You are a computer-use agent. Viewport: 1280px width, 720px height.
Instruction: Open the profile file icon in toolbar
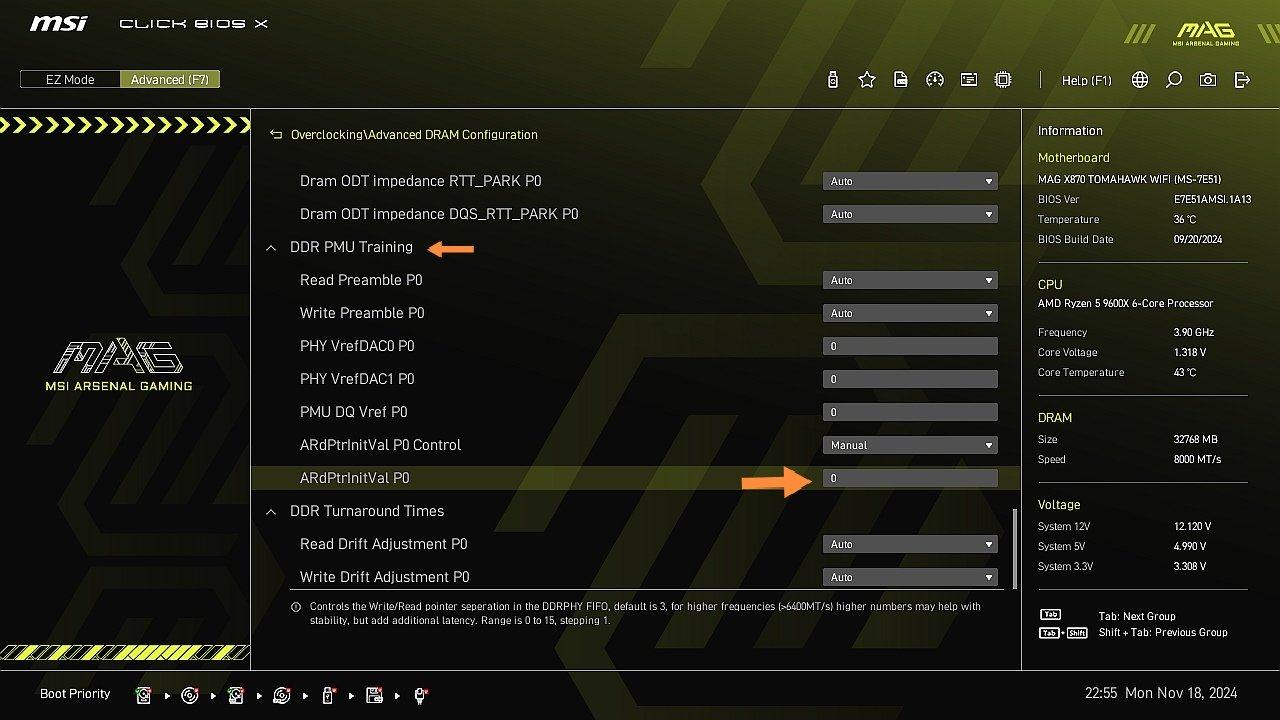(901, 80)
